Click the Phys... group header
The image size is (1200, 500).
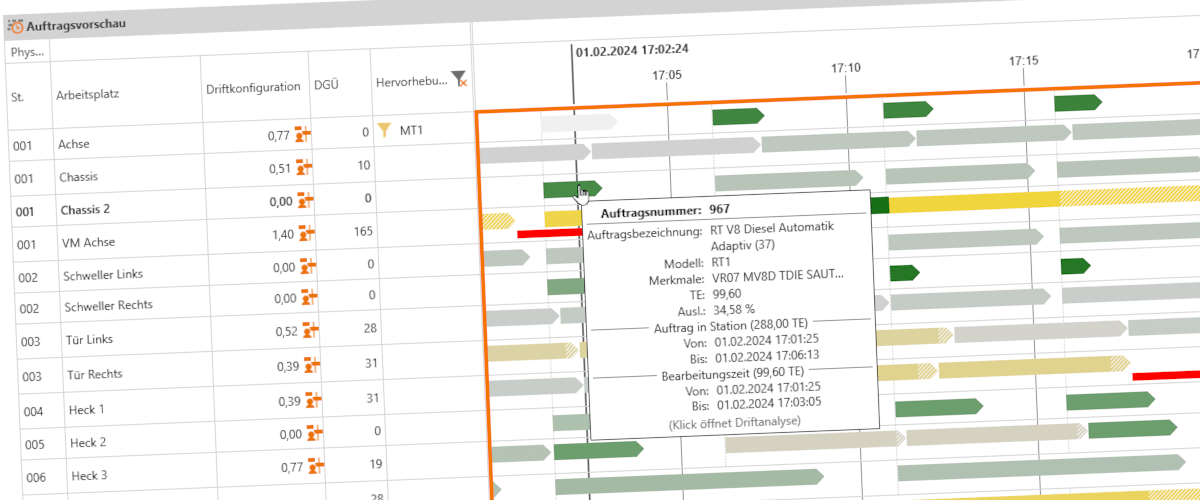[x=27, y=52]
